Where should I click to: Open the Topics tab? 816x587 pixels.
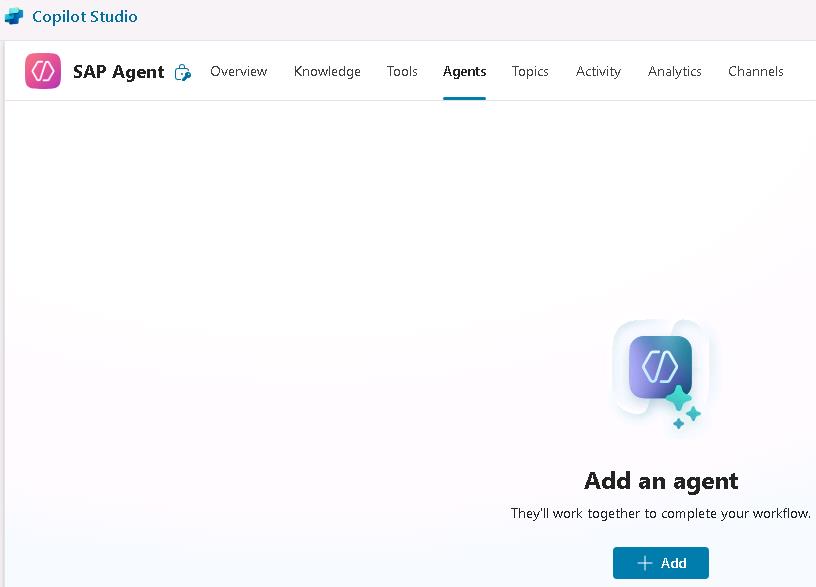[x=530, y=71]
